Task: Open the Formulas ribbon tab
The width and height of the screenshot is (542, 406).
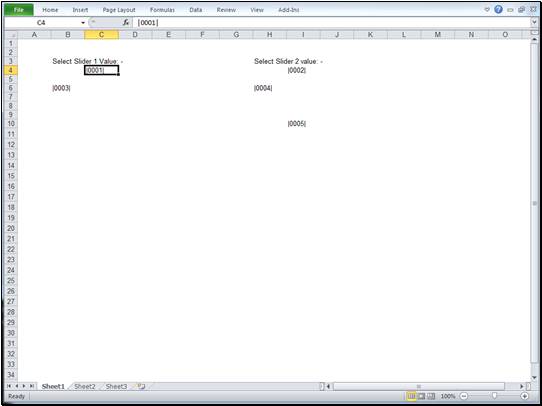Action: (x=162, y=10)
